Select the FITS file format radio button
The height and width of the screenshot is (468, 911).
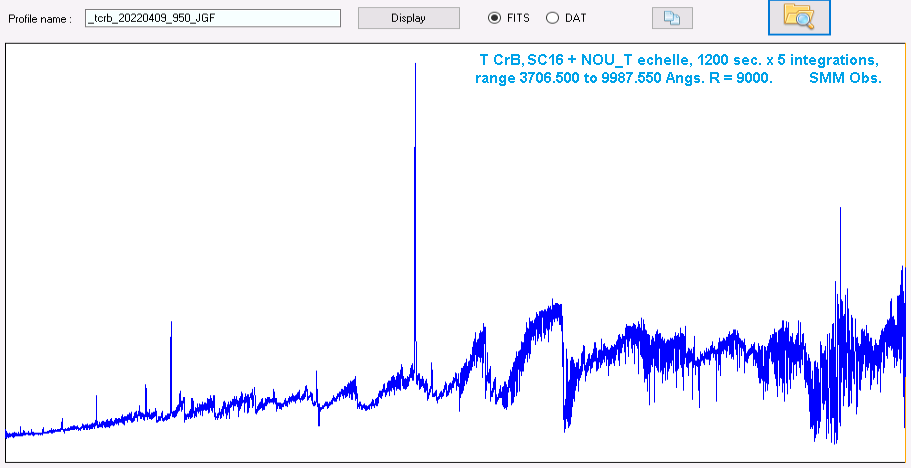(x=494, y=18)
